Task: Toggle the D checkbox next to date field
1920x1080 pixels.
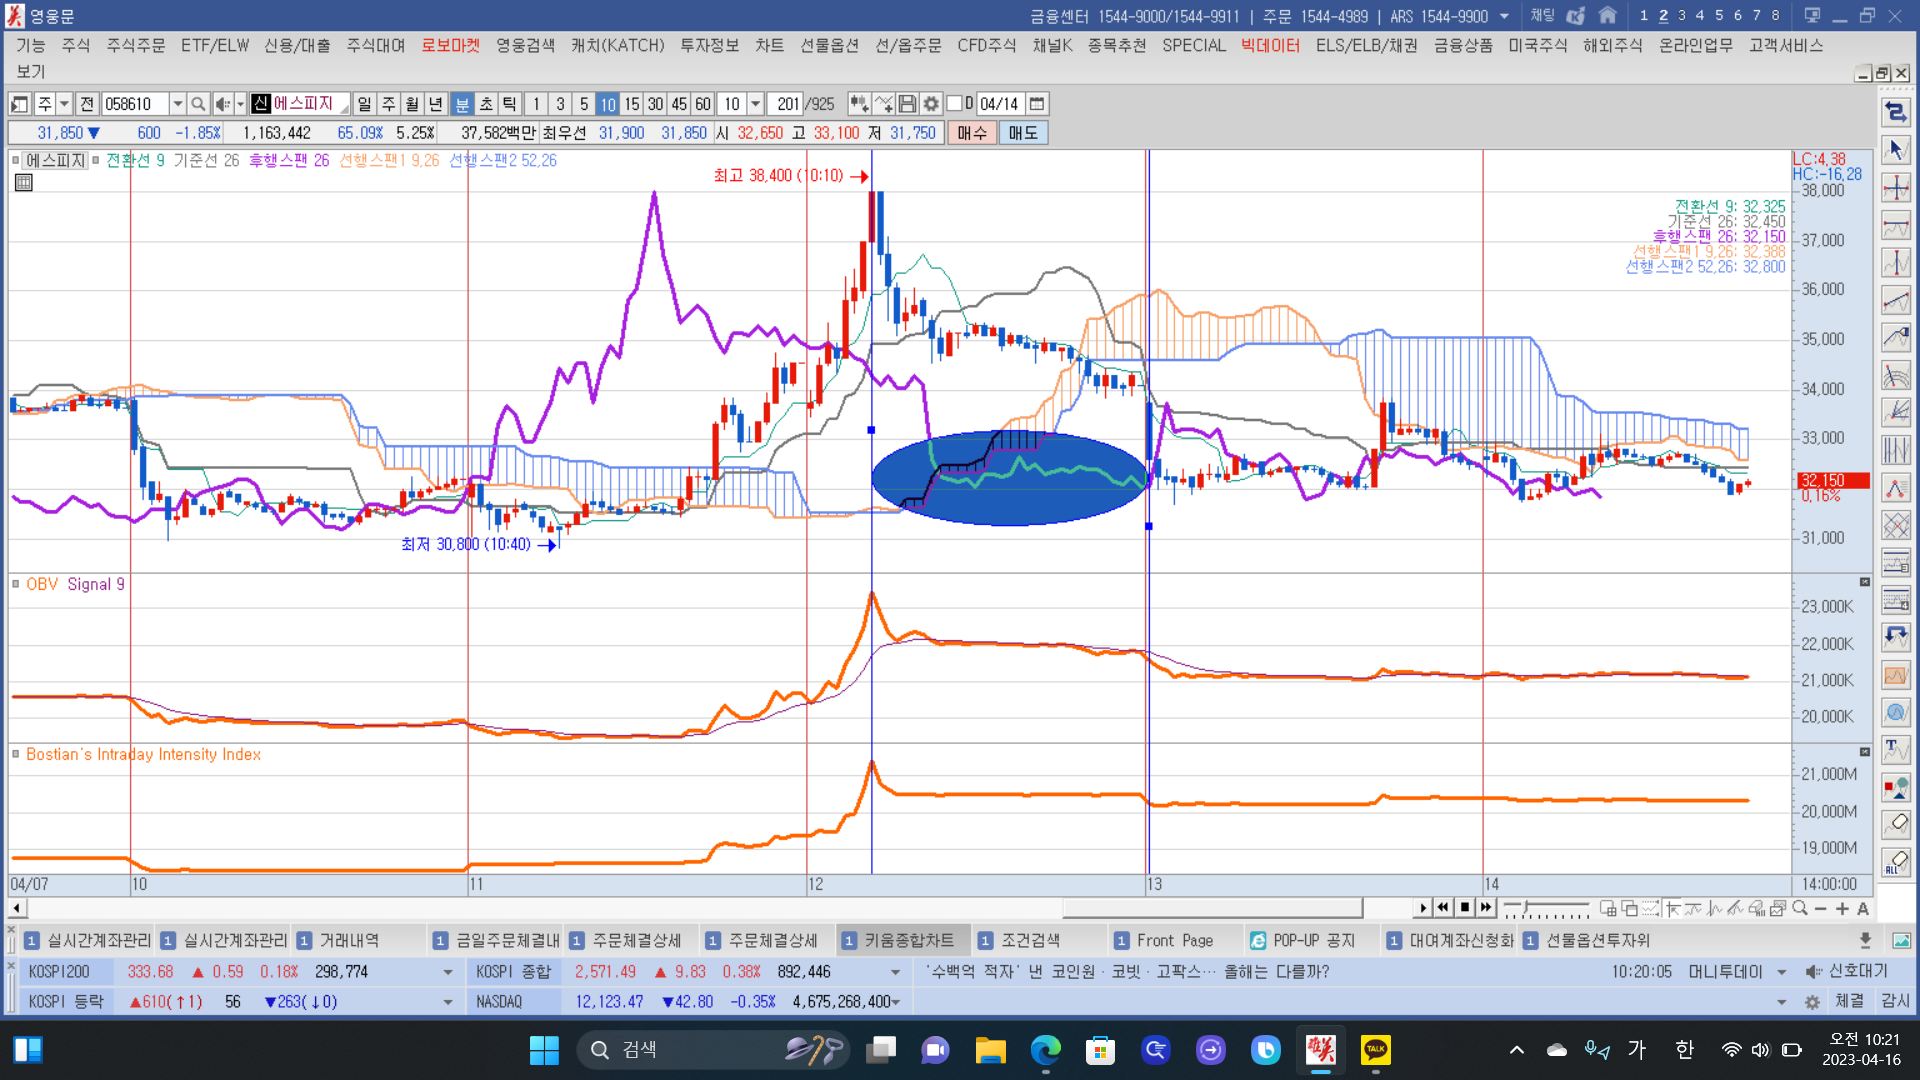Action: pos(955,104)
